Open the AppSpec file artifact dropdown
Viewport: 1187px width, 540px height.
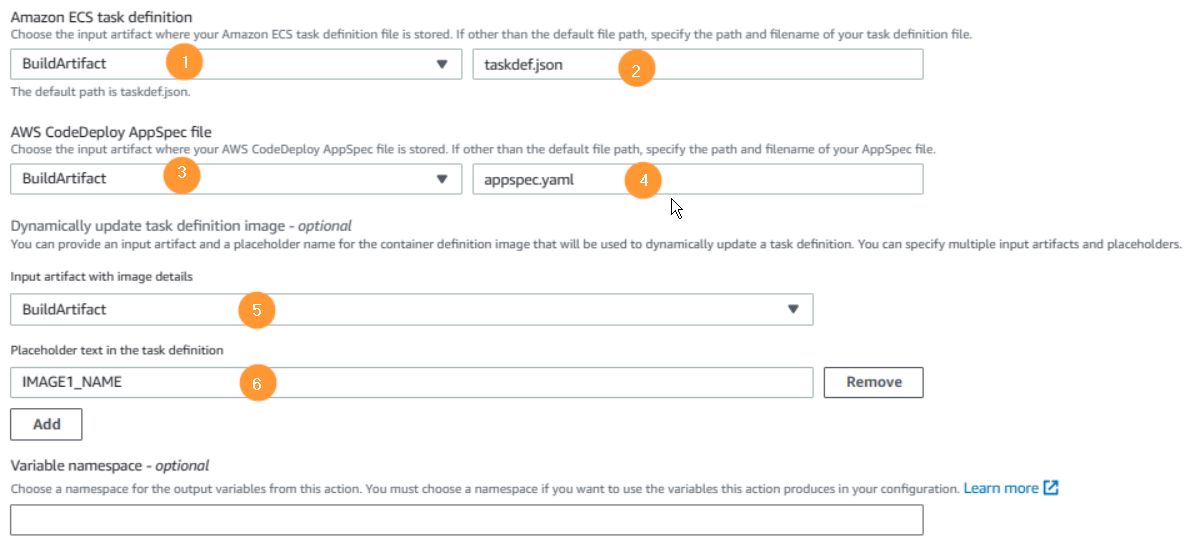(x=236, y=179)
